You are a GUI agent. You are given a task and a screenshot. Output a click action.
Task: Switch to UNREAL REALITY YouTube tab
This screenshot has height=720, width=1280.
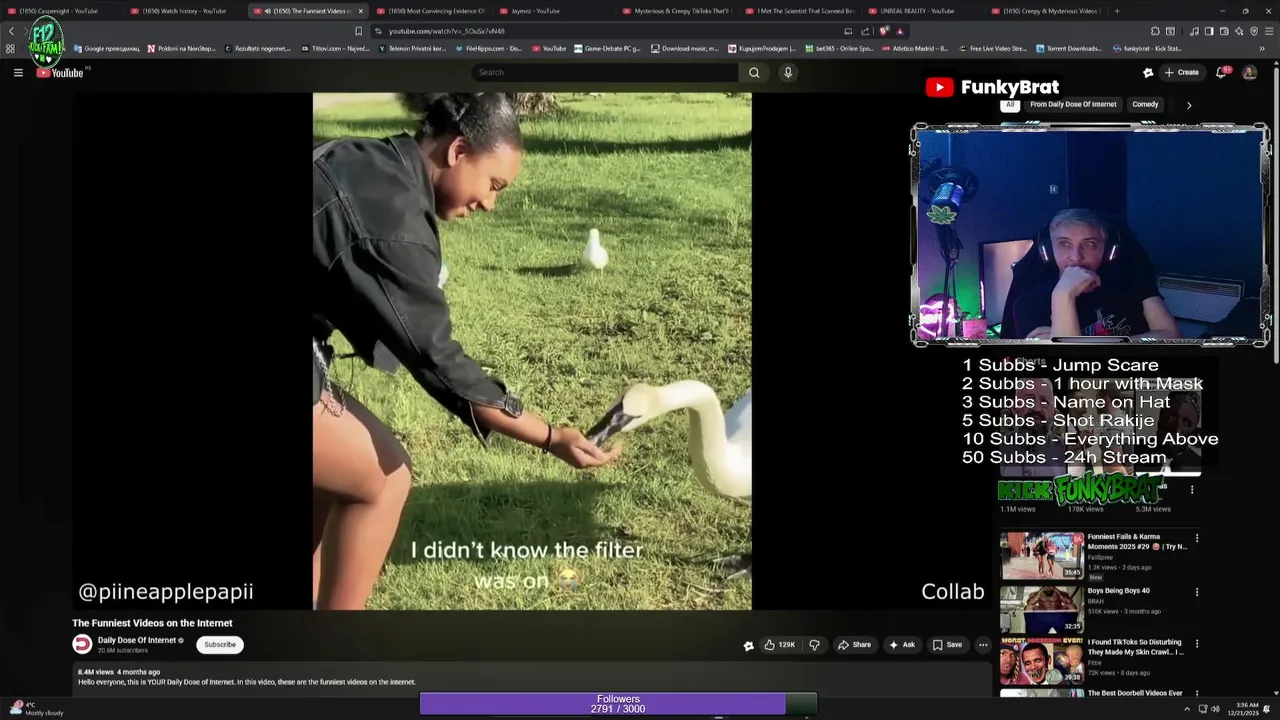point(922,11)
